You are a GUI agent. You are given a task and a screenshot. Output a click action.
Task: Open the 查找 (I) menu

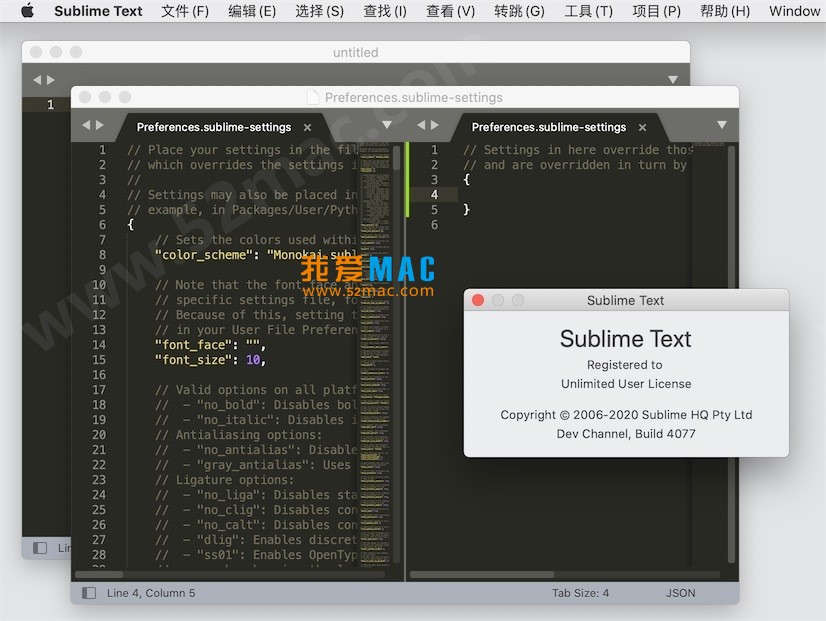pyautogui.click(x=385, y=11)
